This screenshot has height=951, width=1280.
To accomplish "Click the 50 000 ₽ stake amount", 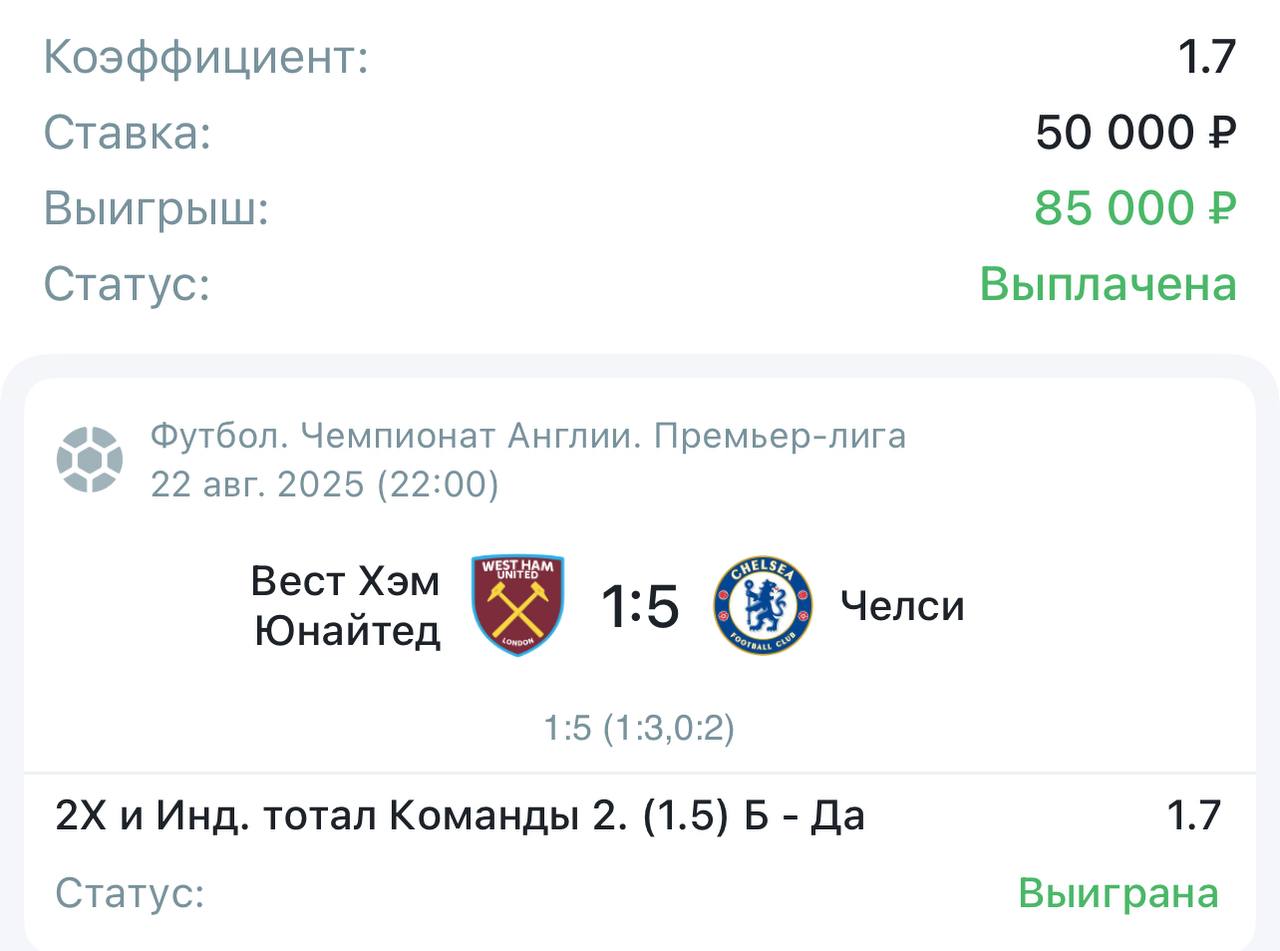I will 1135,132.
